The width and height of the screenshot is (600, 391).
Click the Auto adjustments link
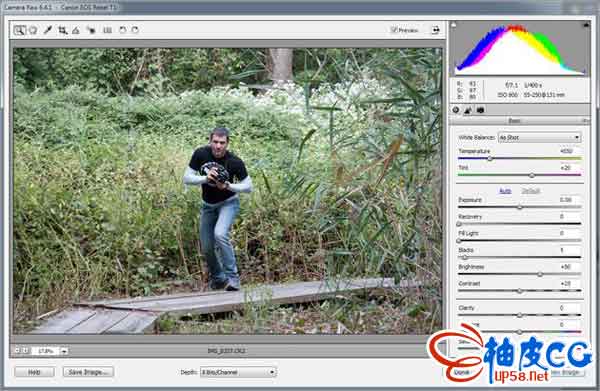coord(505,191)
